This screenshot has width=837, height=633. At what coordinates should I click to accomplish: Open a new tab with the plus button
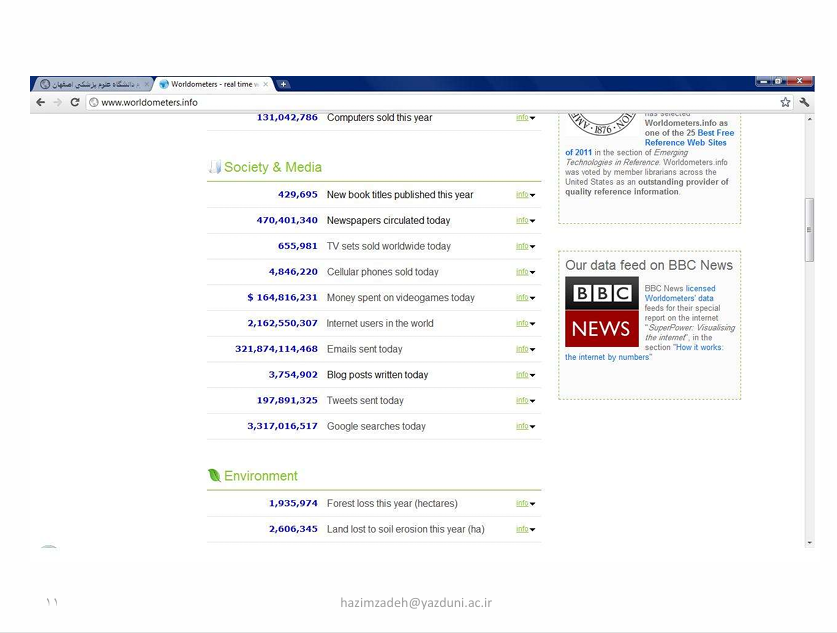283,85
